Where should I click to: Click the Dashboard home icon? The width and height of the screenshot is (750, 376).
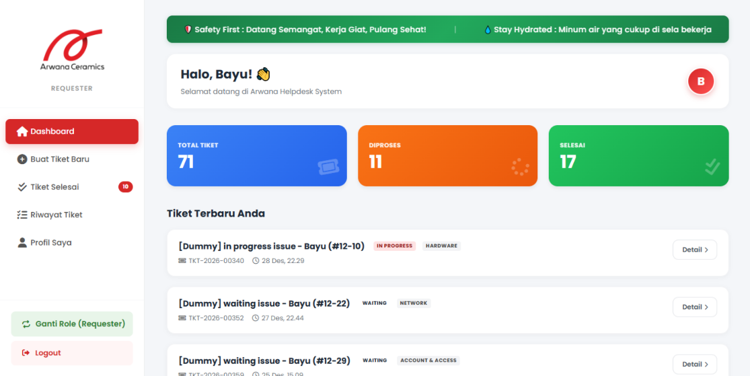[x=22, y=132]
